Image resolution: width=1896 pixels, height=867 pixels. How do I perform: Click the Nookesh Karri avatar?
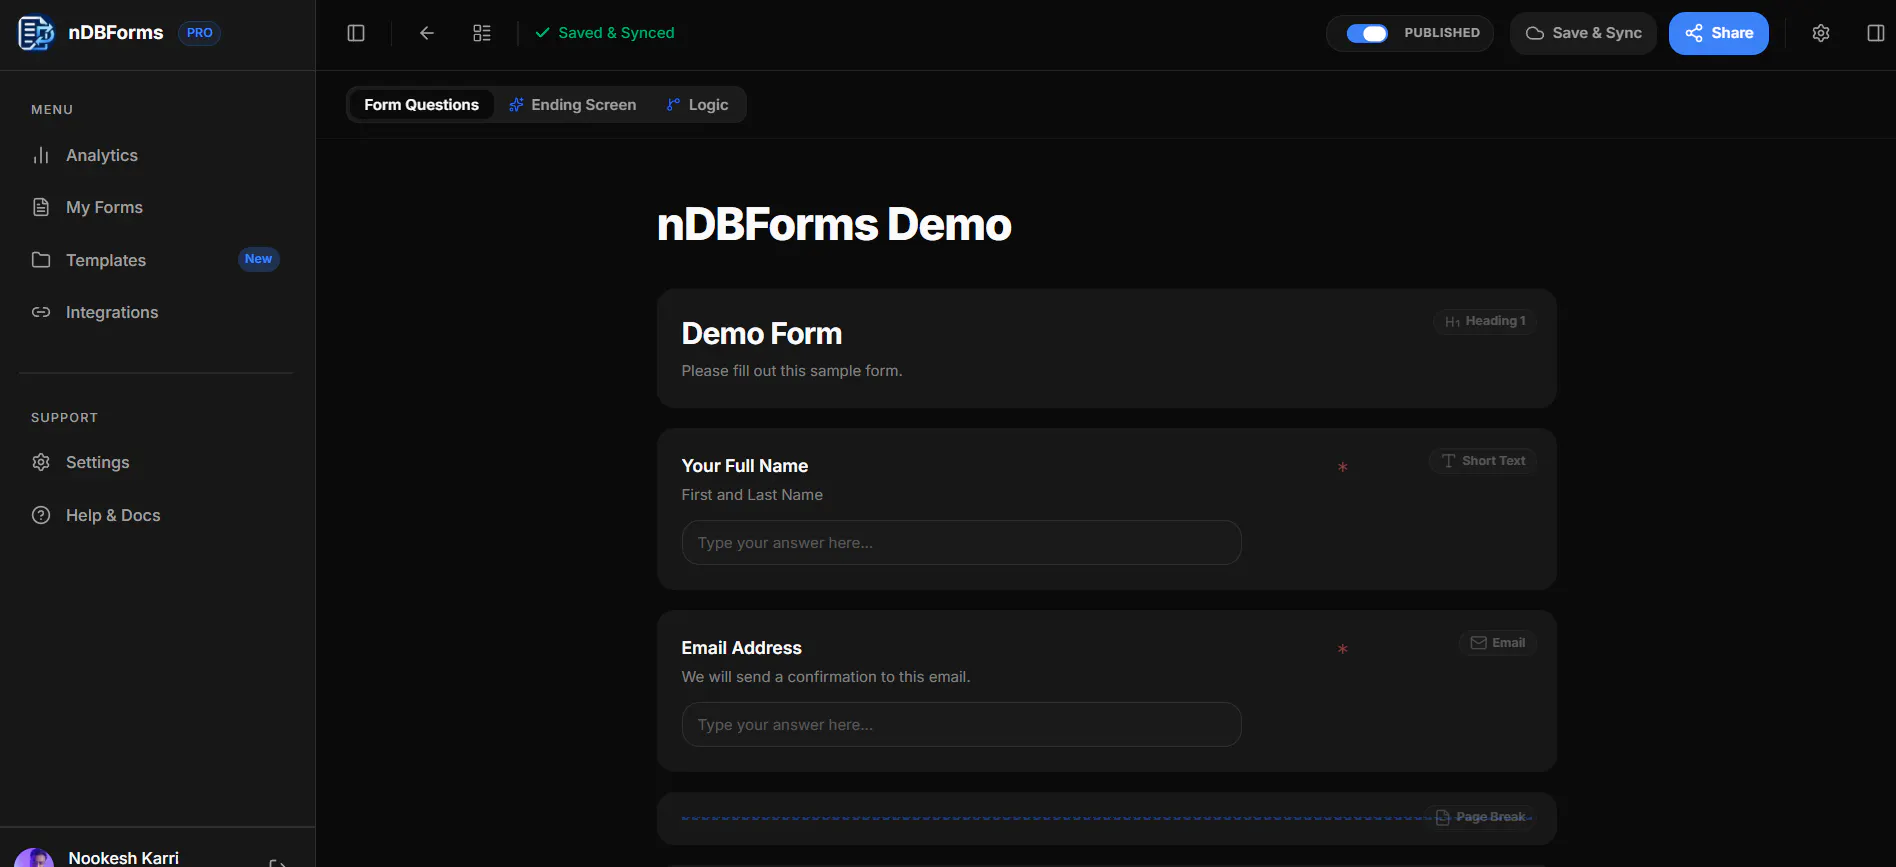click(34, 858)
